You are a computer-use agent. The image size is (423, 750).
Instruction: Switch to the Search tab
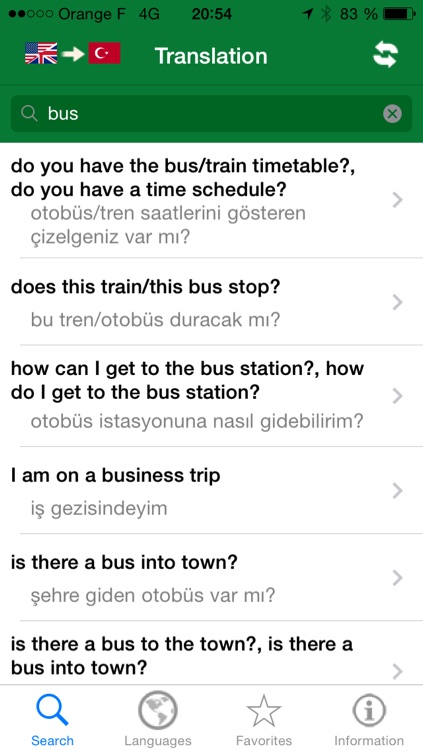(52, 718)
